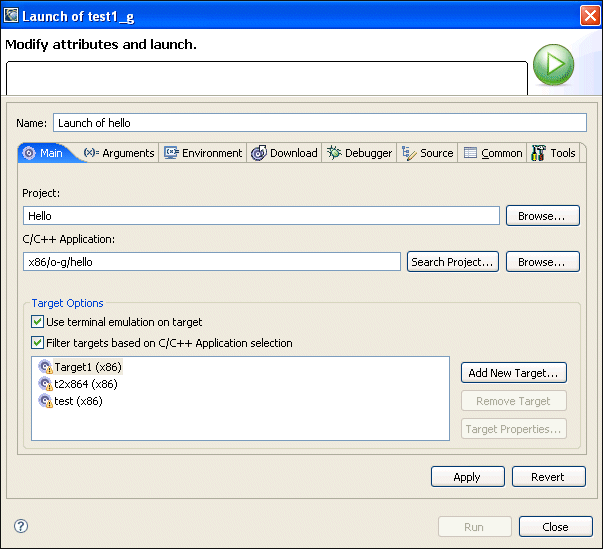
Task: Click the t2x864 (x86) target icon
Action: coord(45,384)
